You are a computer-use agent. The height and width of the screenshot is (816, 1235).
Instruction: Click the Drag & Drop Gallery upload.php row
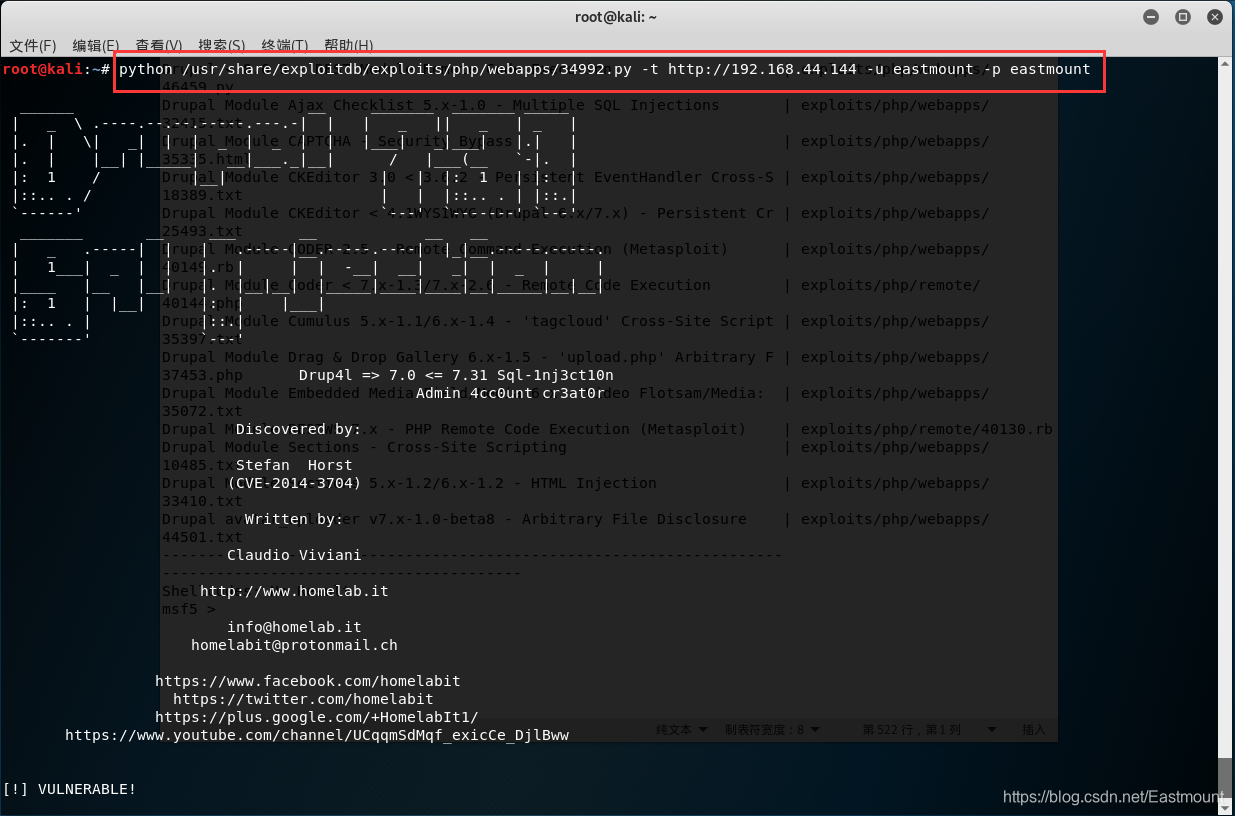click(x=575, y=357)
